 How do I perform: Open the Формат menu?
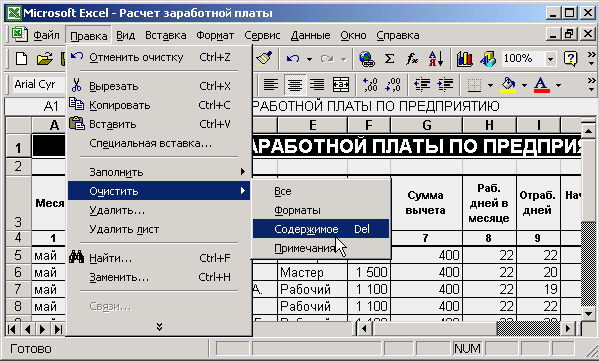click(x=215, y=36)
